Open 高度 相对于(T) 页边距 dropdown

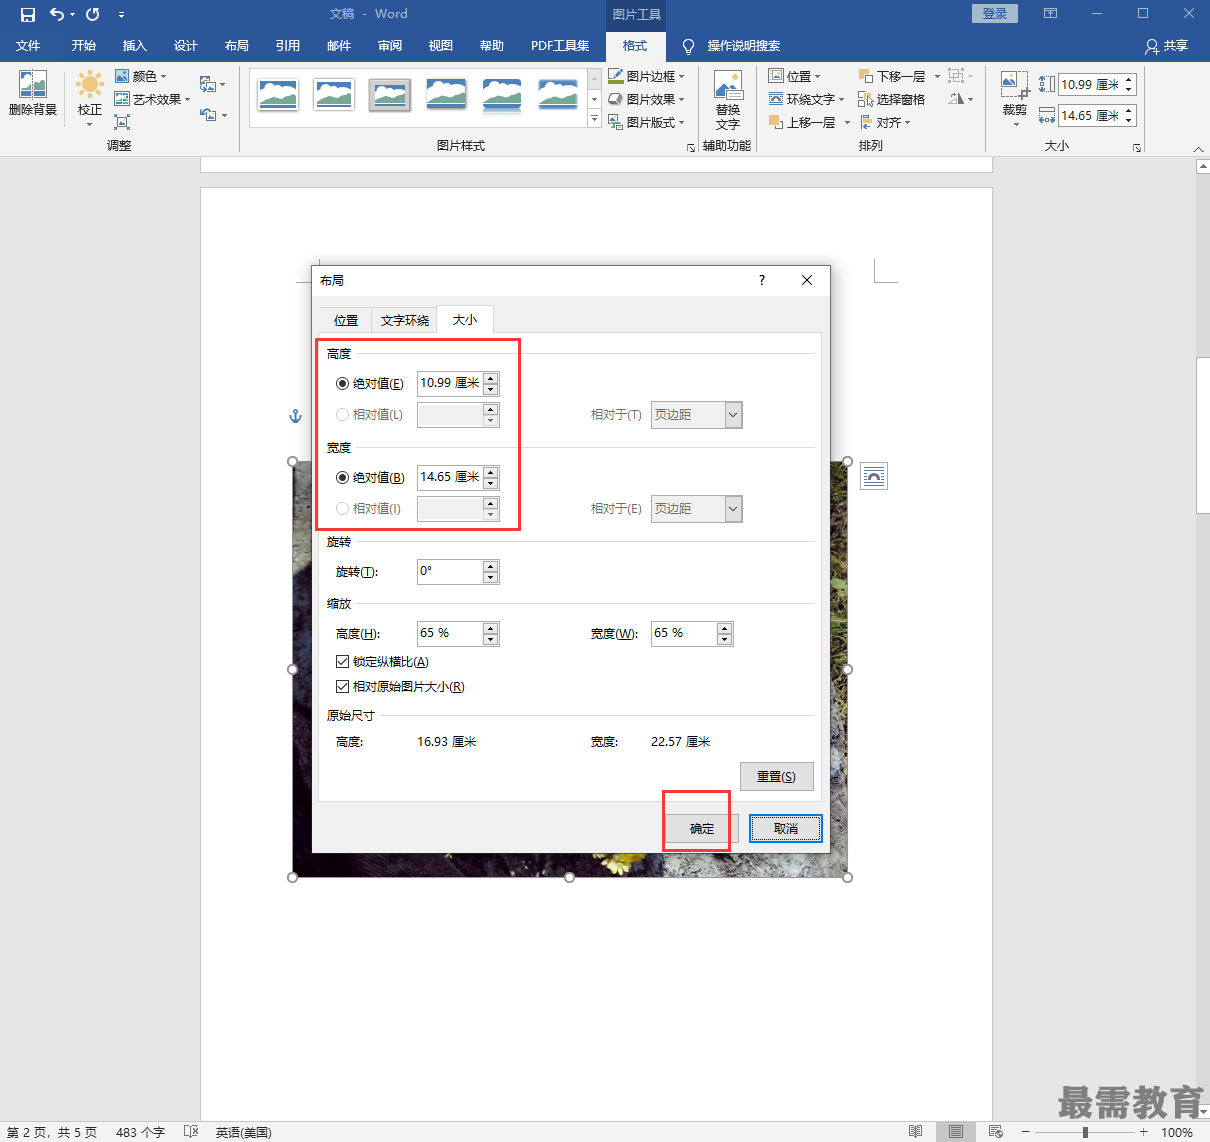click(x=697, y=415)
